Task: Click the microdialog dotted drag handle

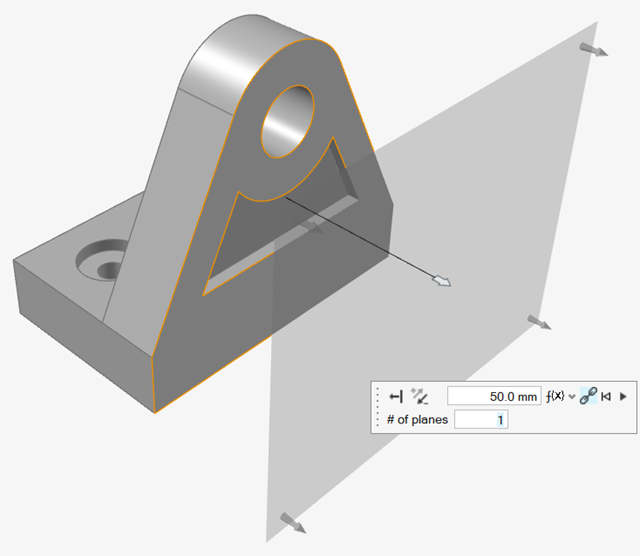Action: point(378,407)
